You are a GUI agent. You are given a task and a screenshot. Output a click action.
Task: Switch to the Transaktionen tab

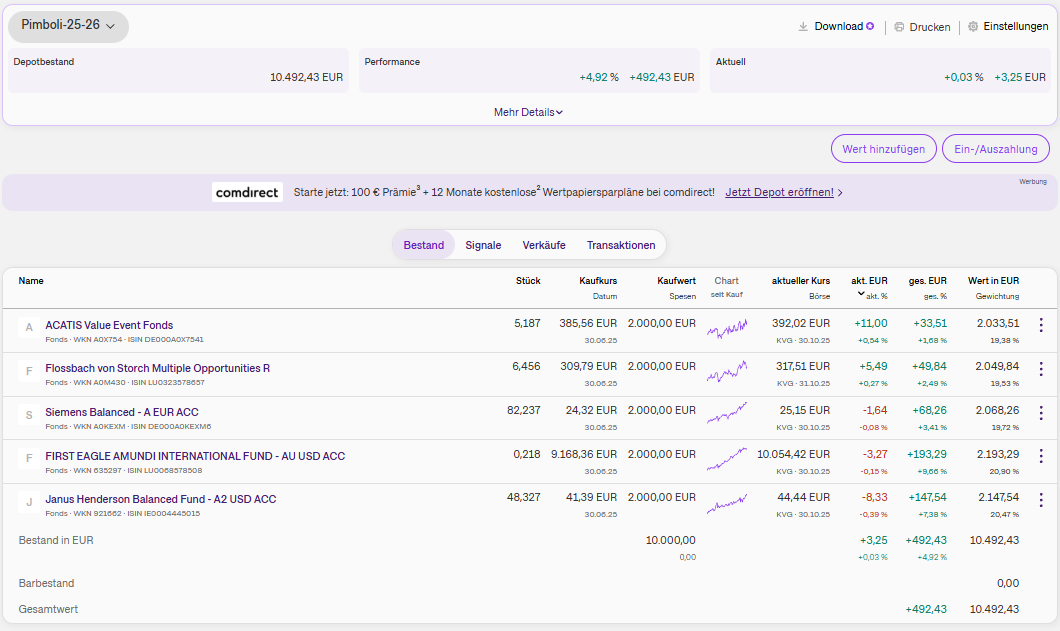pos(621,245)
